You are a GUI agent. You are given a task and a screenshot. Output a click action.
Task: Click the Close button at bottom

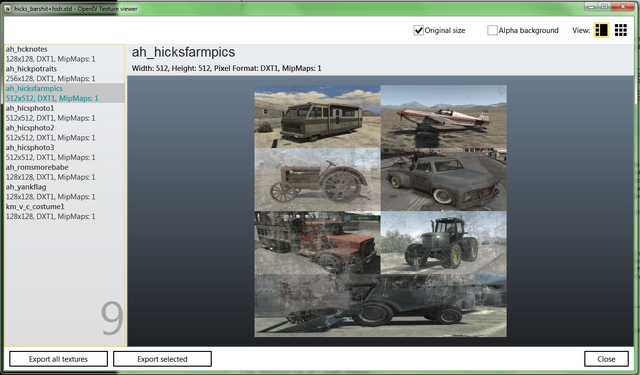tap(606, 359)
